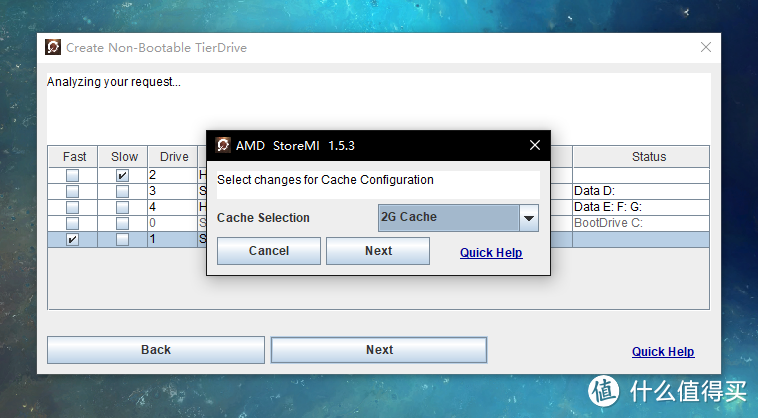
Task: Check the Fast box for drive 2
Action: (x=73, y=175)
